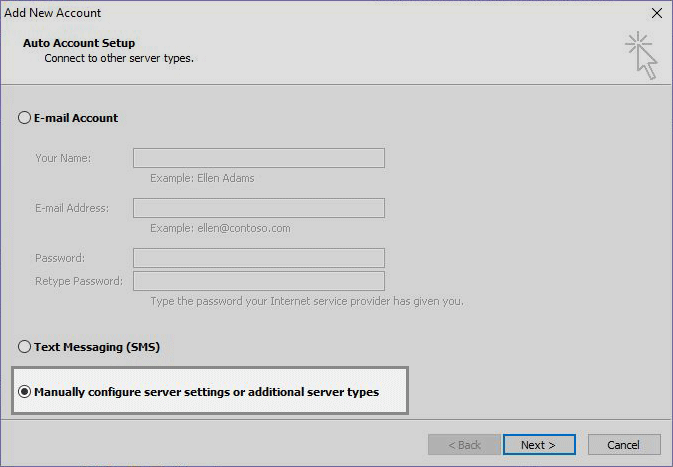Screen dimensions: 673x467
Task: Click the Auto Account Setup heading
Action: pyautogui.click(x=79, y=44)
